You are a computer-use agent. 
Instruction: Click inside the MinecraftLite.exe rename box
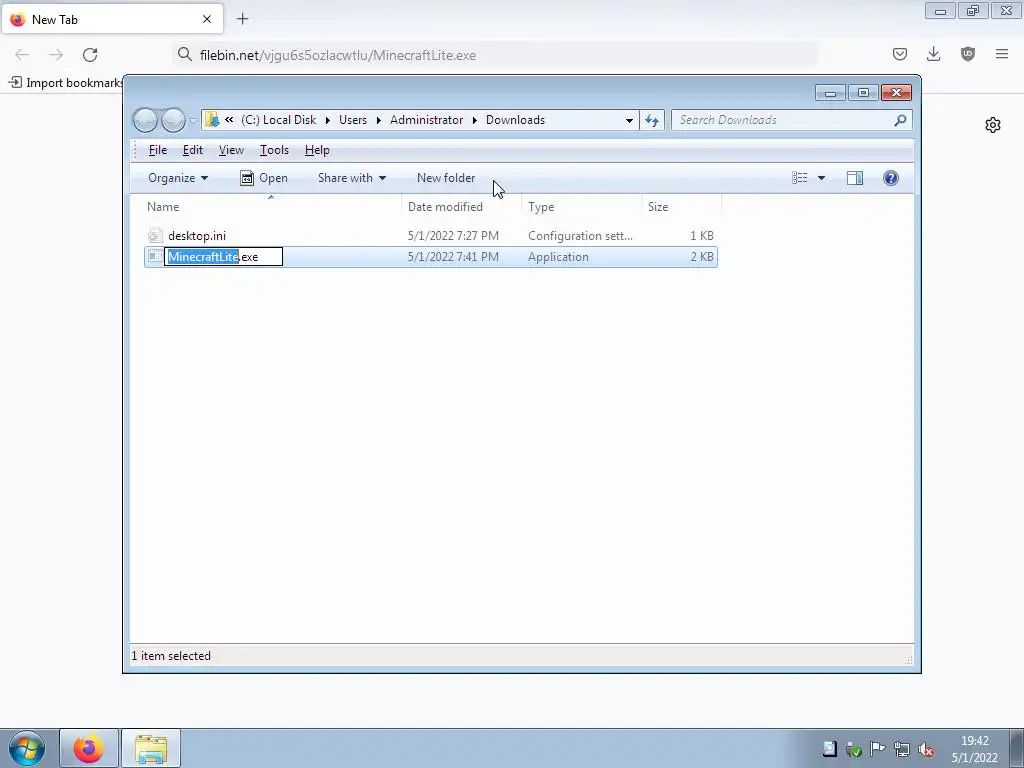pos(223,257)
